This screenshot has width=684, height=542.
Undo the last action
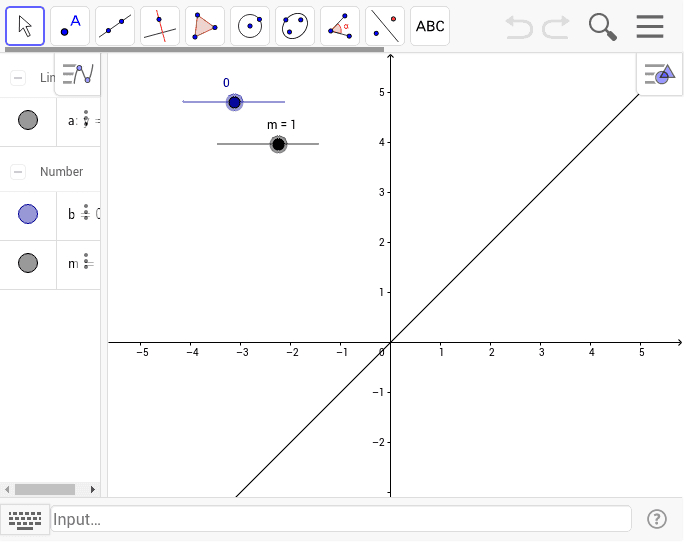[519, 27]
